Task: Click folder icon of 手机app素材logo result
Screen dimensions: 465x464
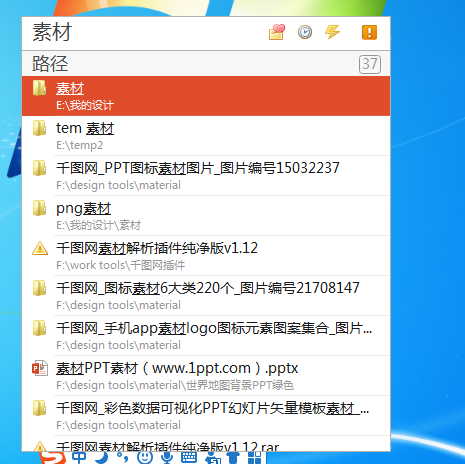Action: coord(39,328)
